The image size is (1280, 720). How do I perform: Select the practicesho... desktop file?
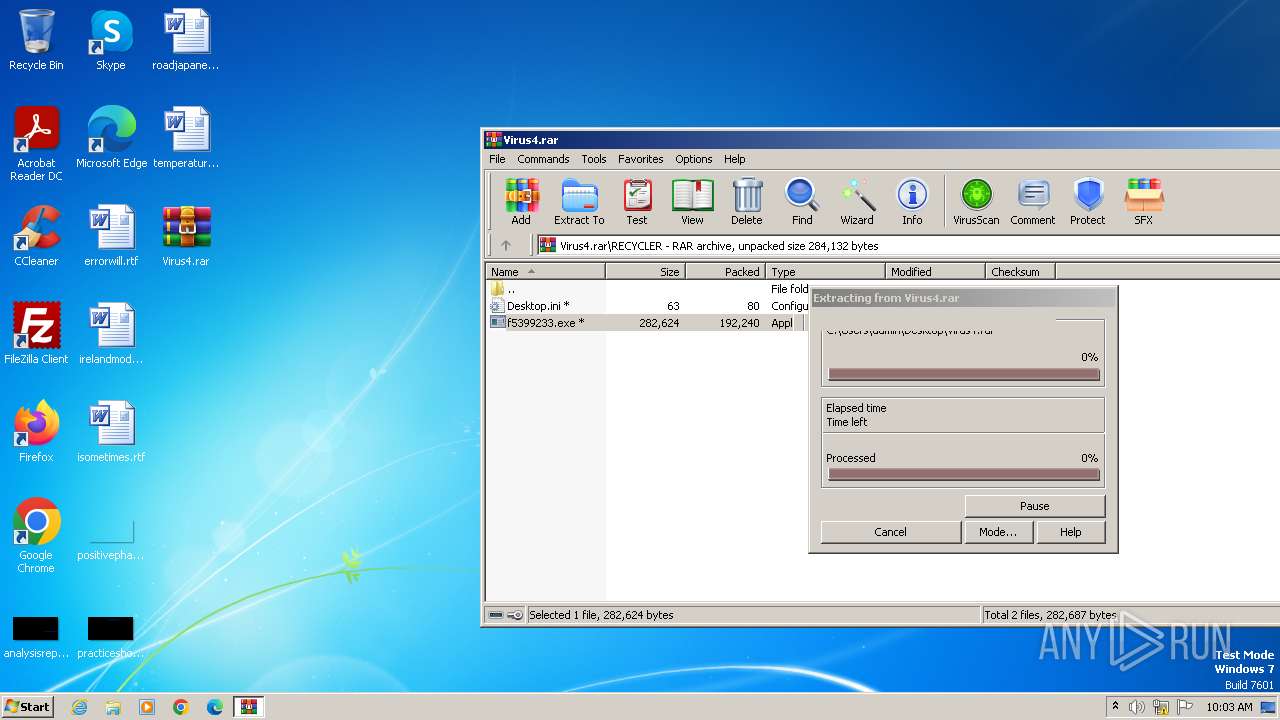[111, 638]
